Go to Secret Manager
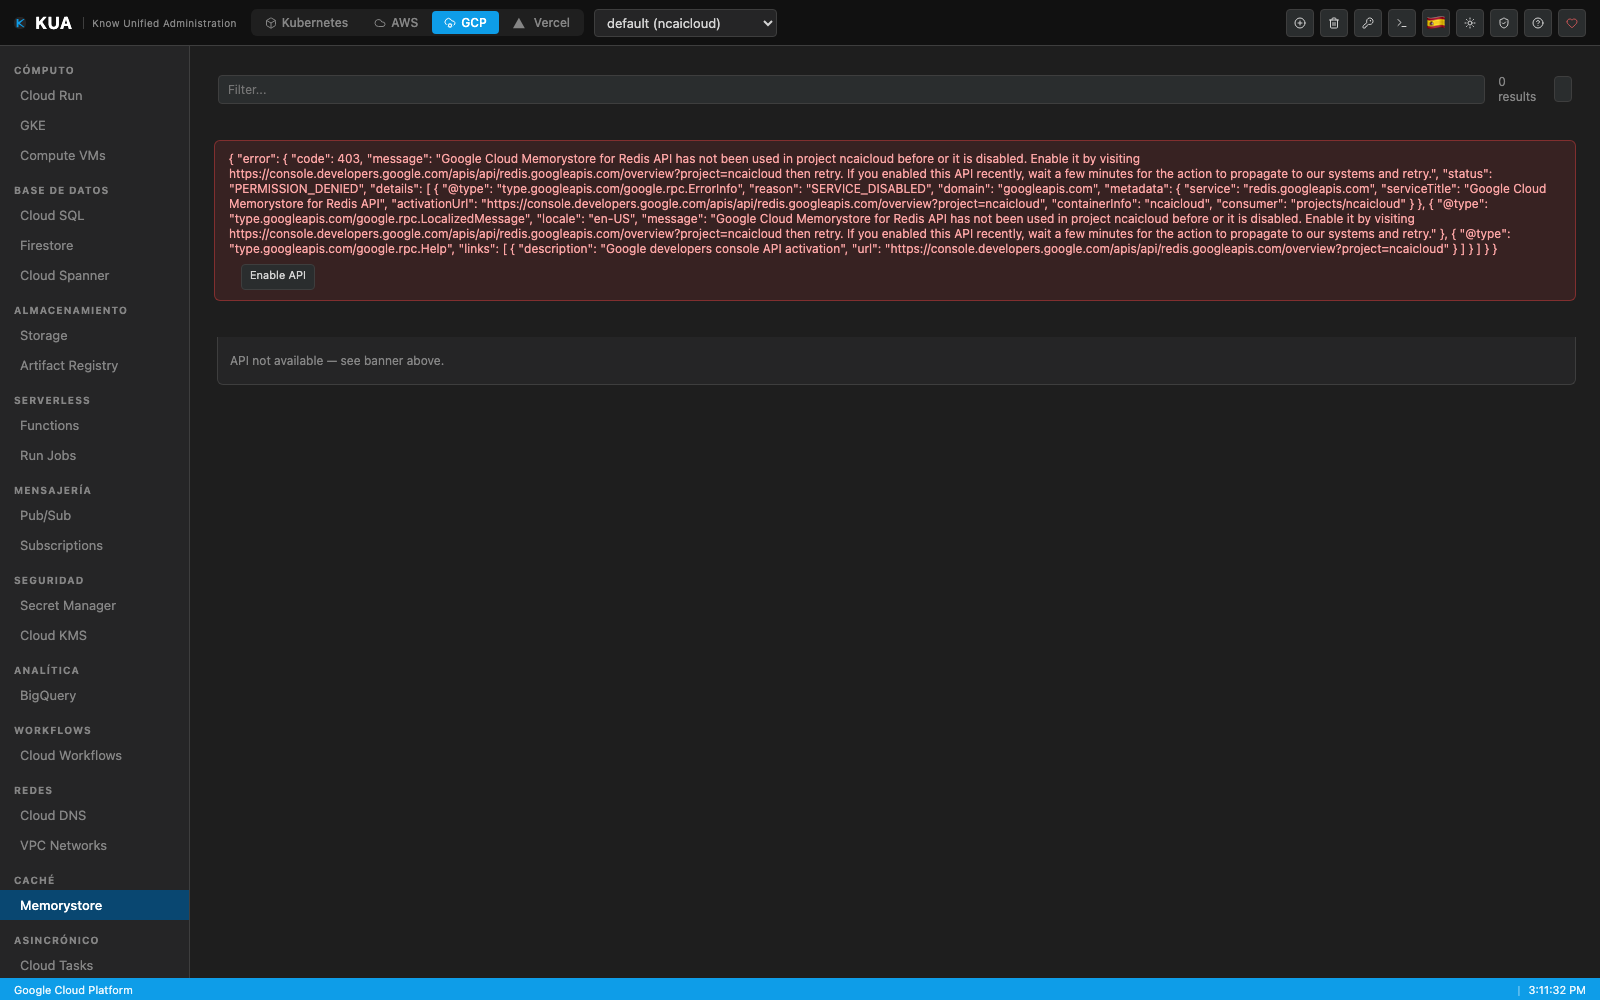The height and width of the screenshot is (1000, 1600). pyautogui.click(x=95, y=606)
